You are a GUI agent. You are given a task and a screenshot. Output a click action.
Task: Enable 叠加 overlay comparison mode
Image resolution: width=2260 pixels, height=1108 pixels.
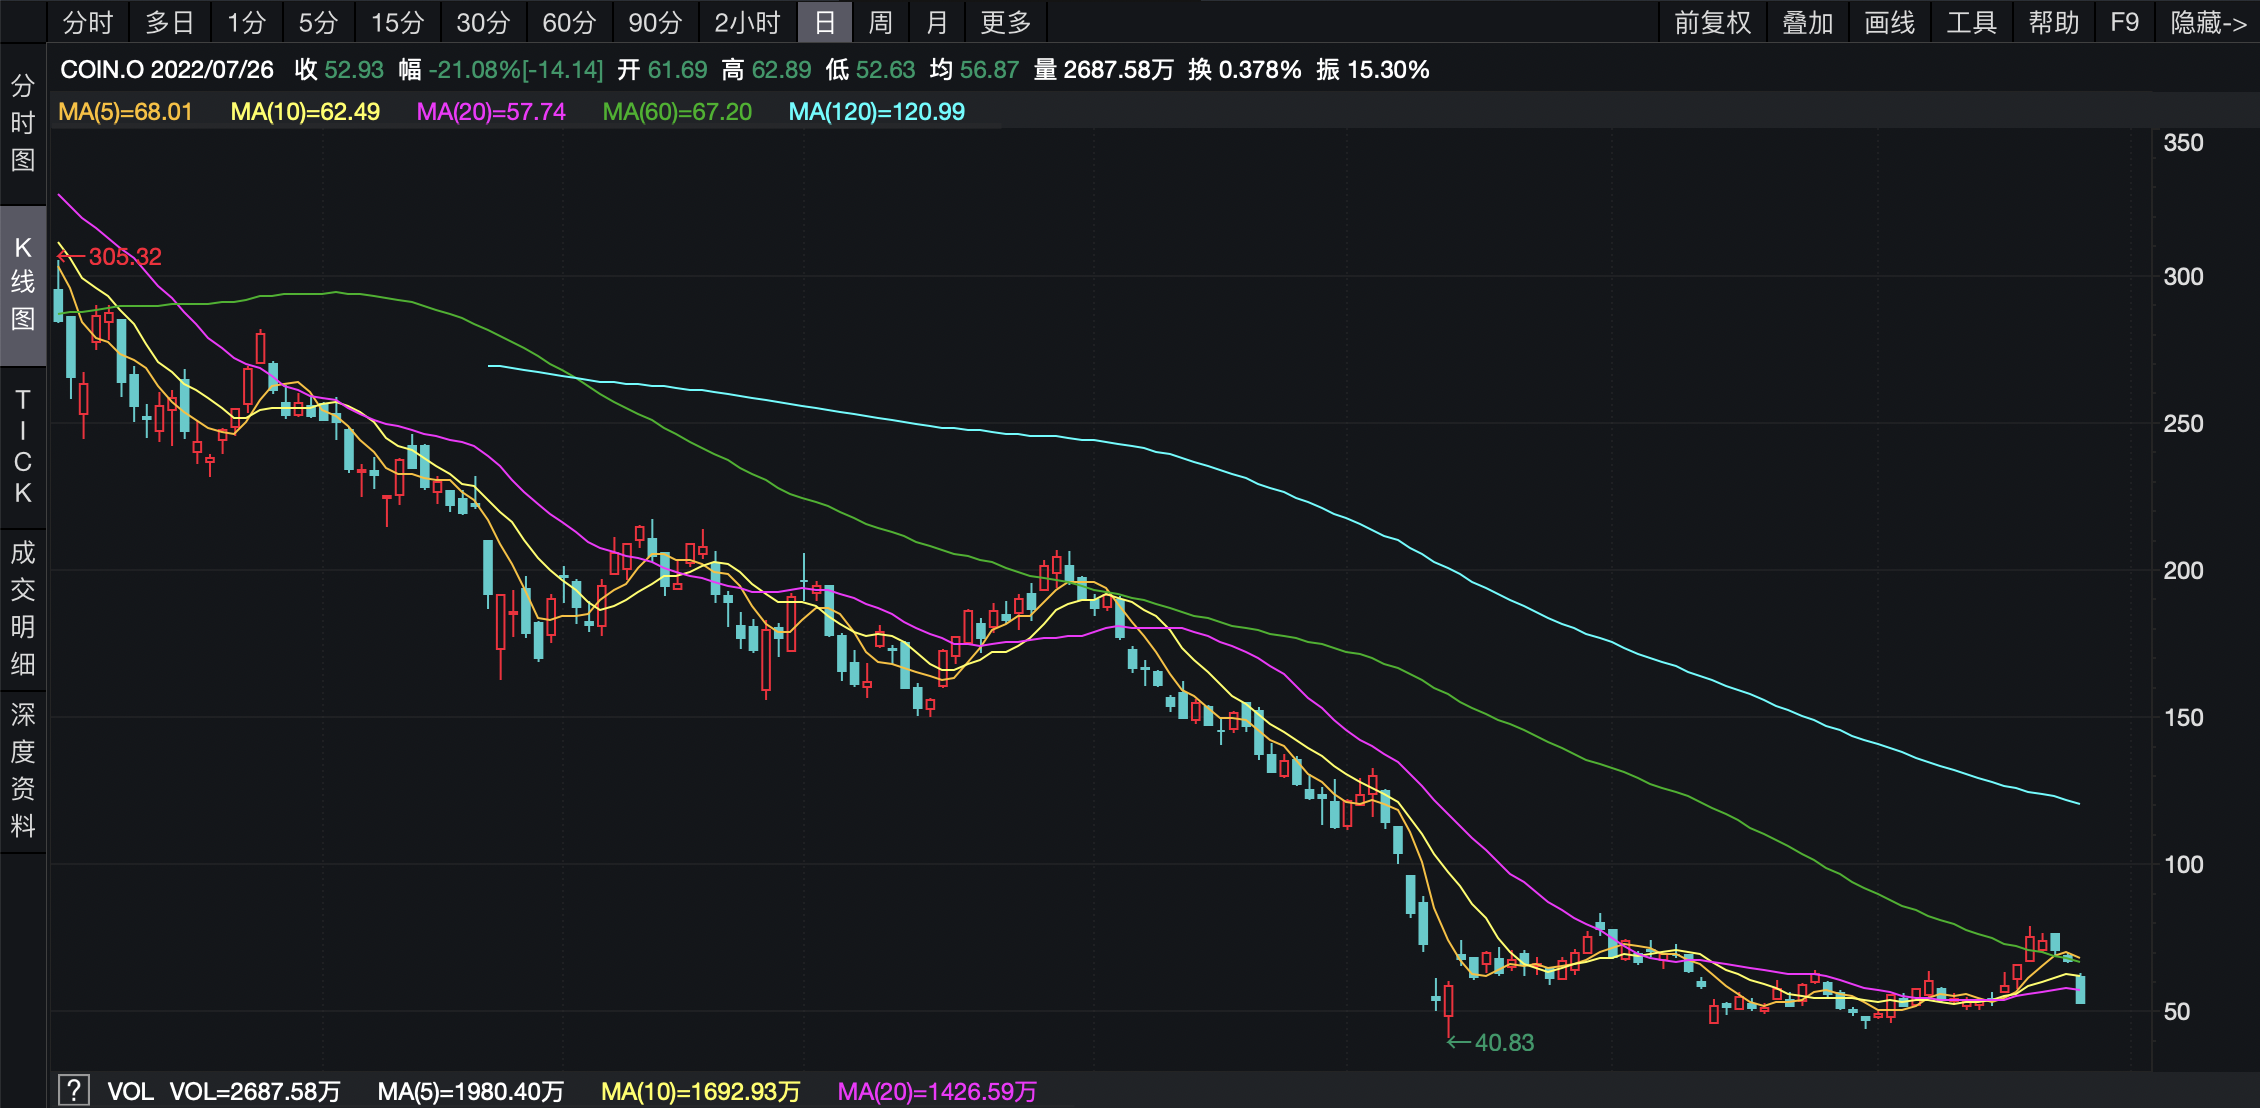click(x=1807, y=21)
